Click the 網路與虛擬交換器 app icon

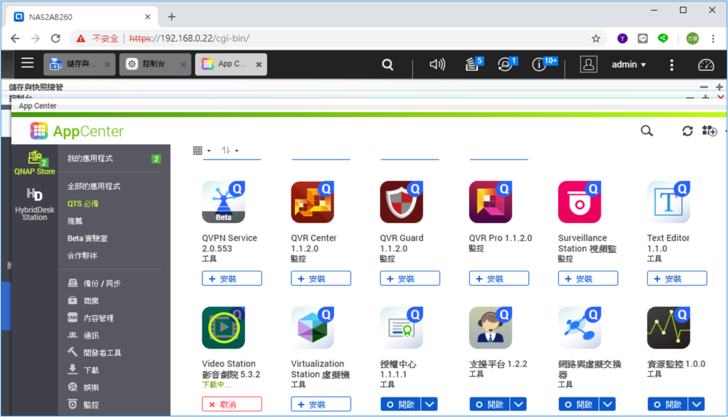tap(580, 328)
